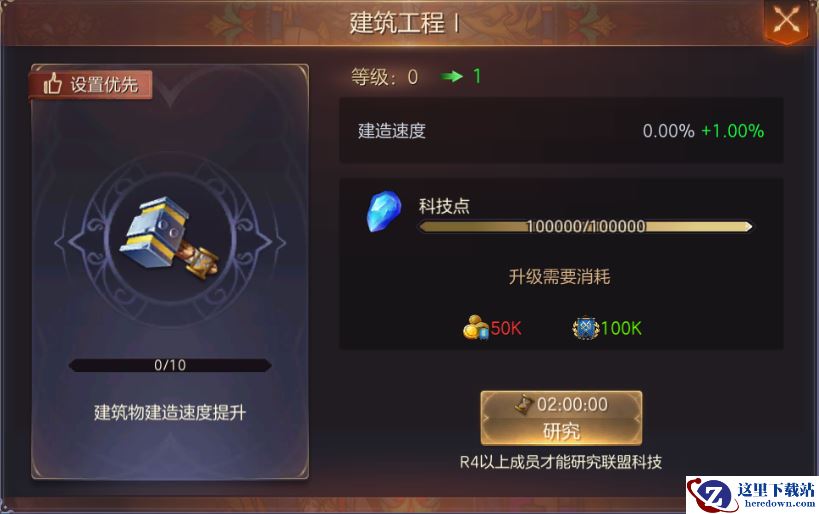Click the blue crystal tech point icon

tap(384, 211)
